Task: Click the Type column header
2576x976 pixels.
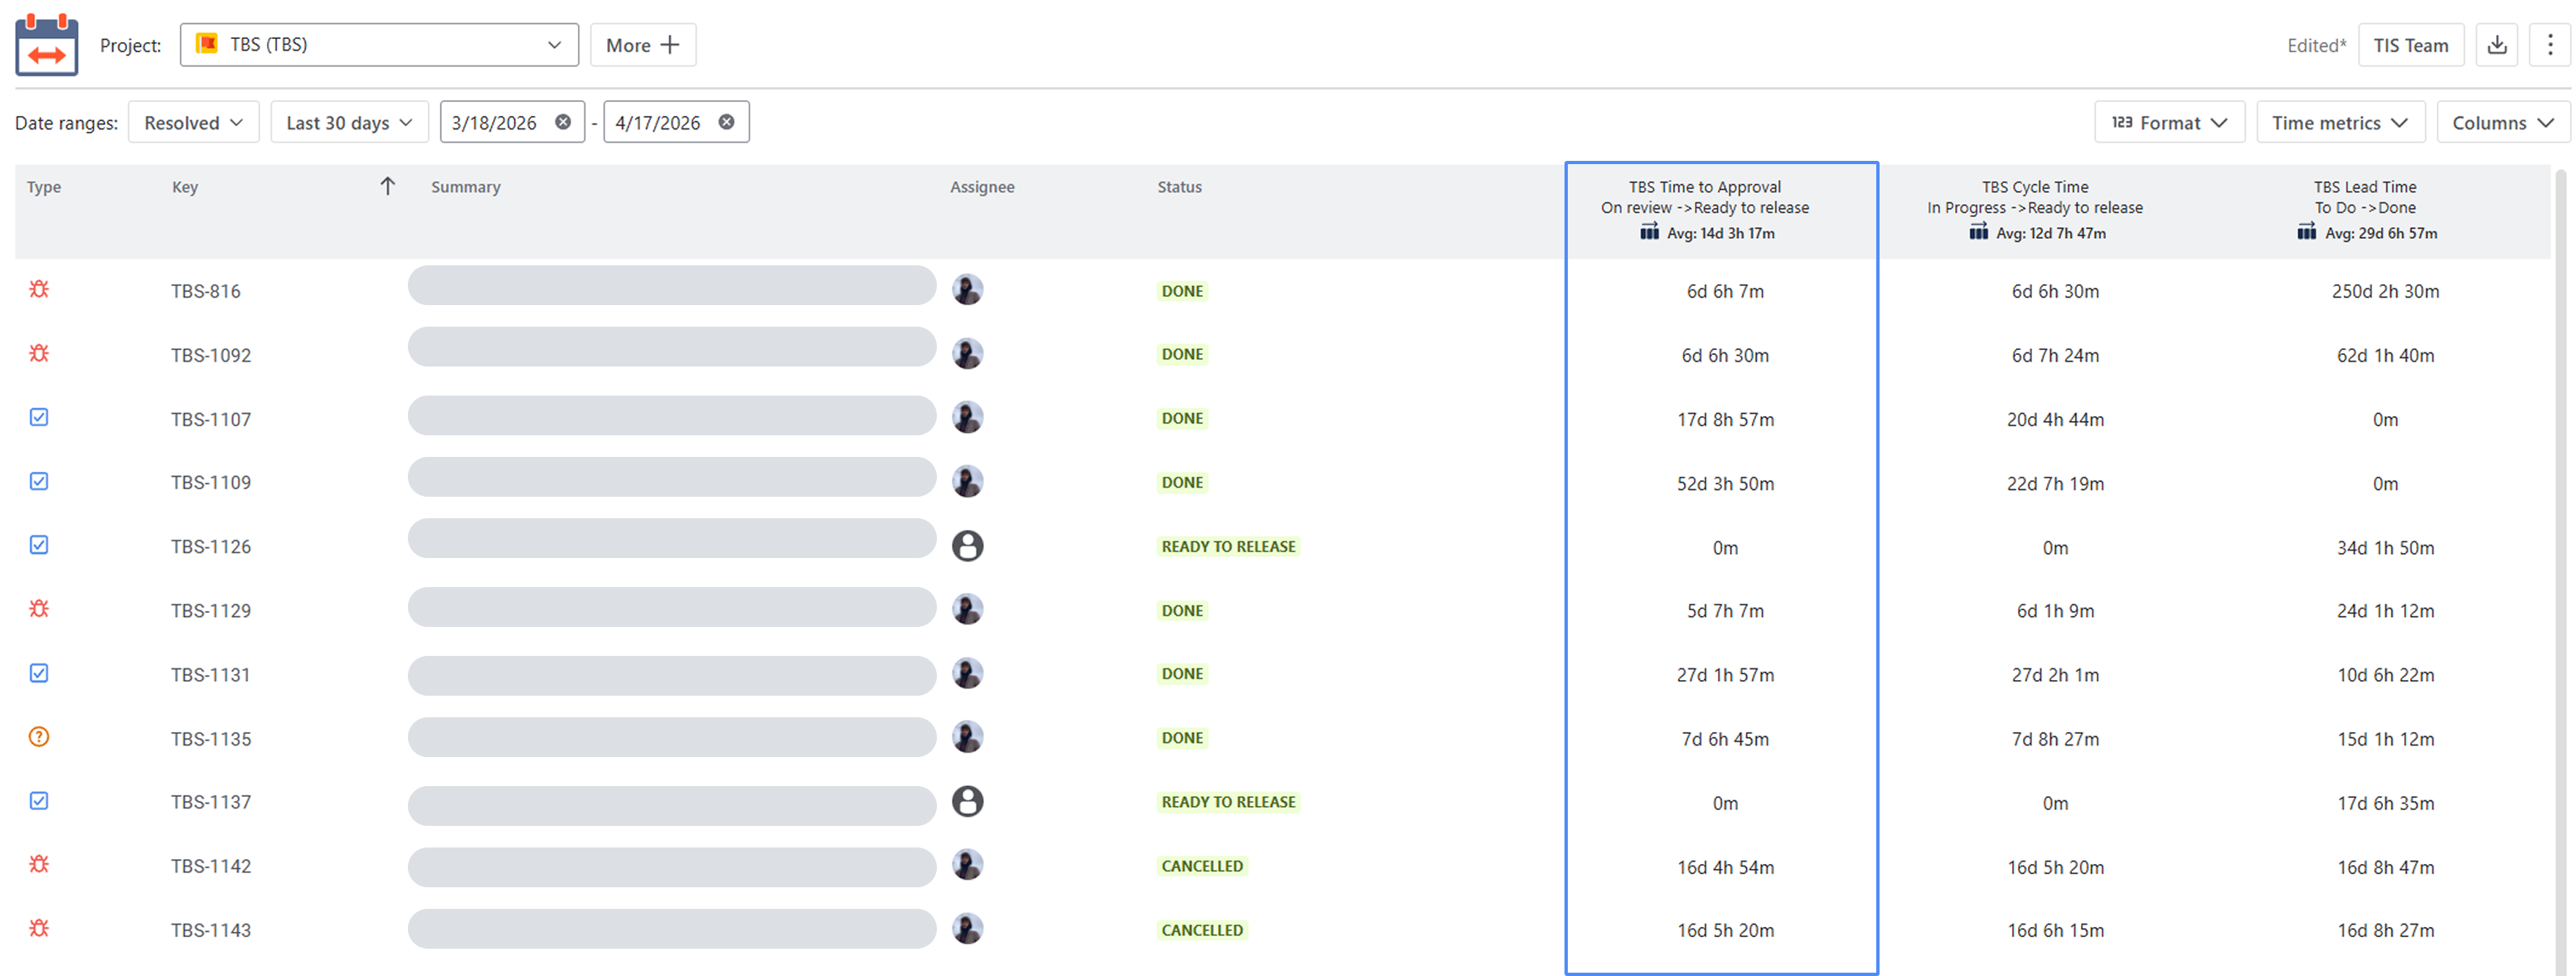Action: tap(43, 187)
